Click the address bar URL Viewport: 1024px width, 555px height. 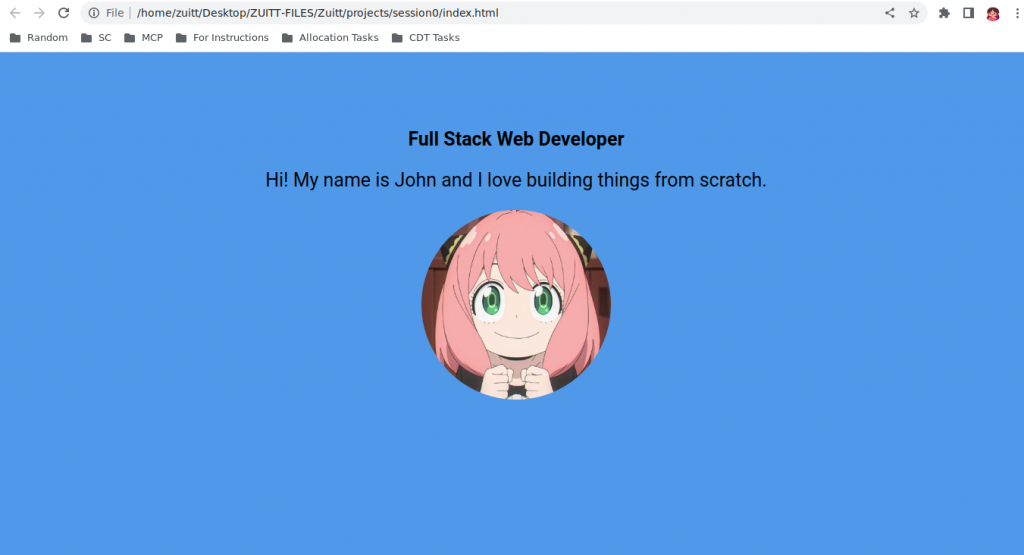pos(317,13)
